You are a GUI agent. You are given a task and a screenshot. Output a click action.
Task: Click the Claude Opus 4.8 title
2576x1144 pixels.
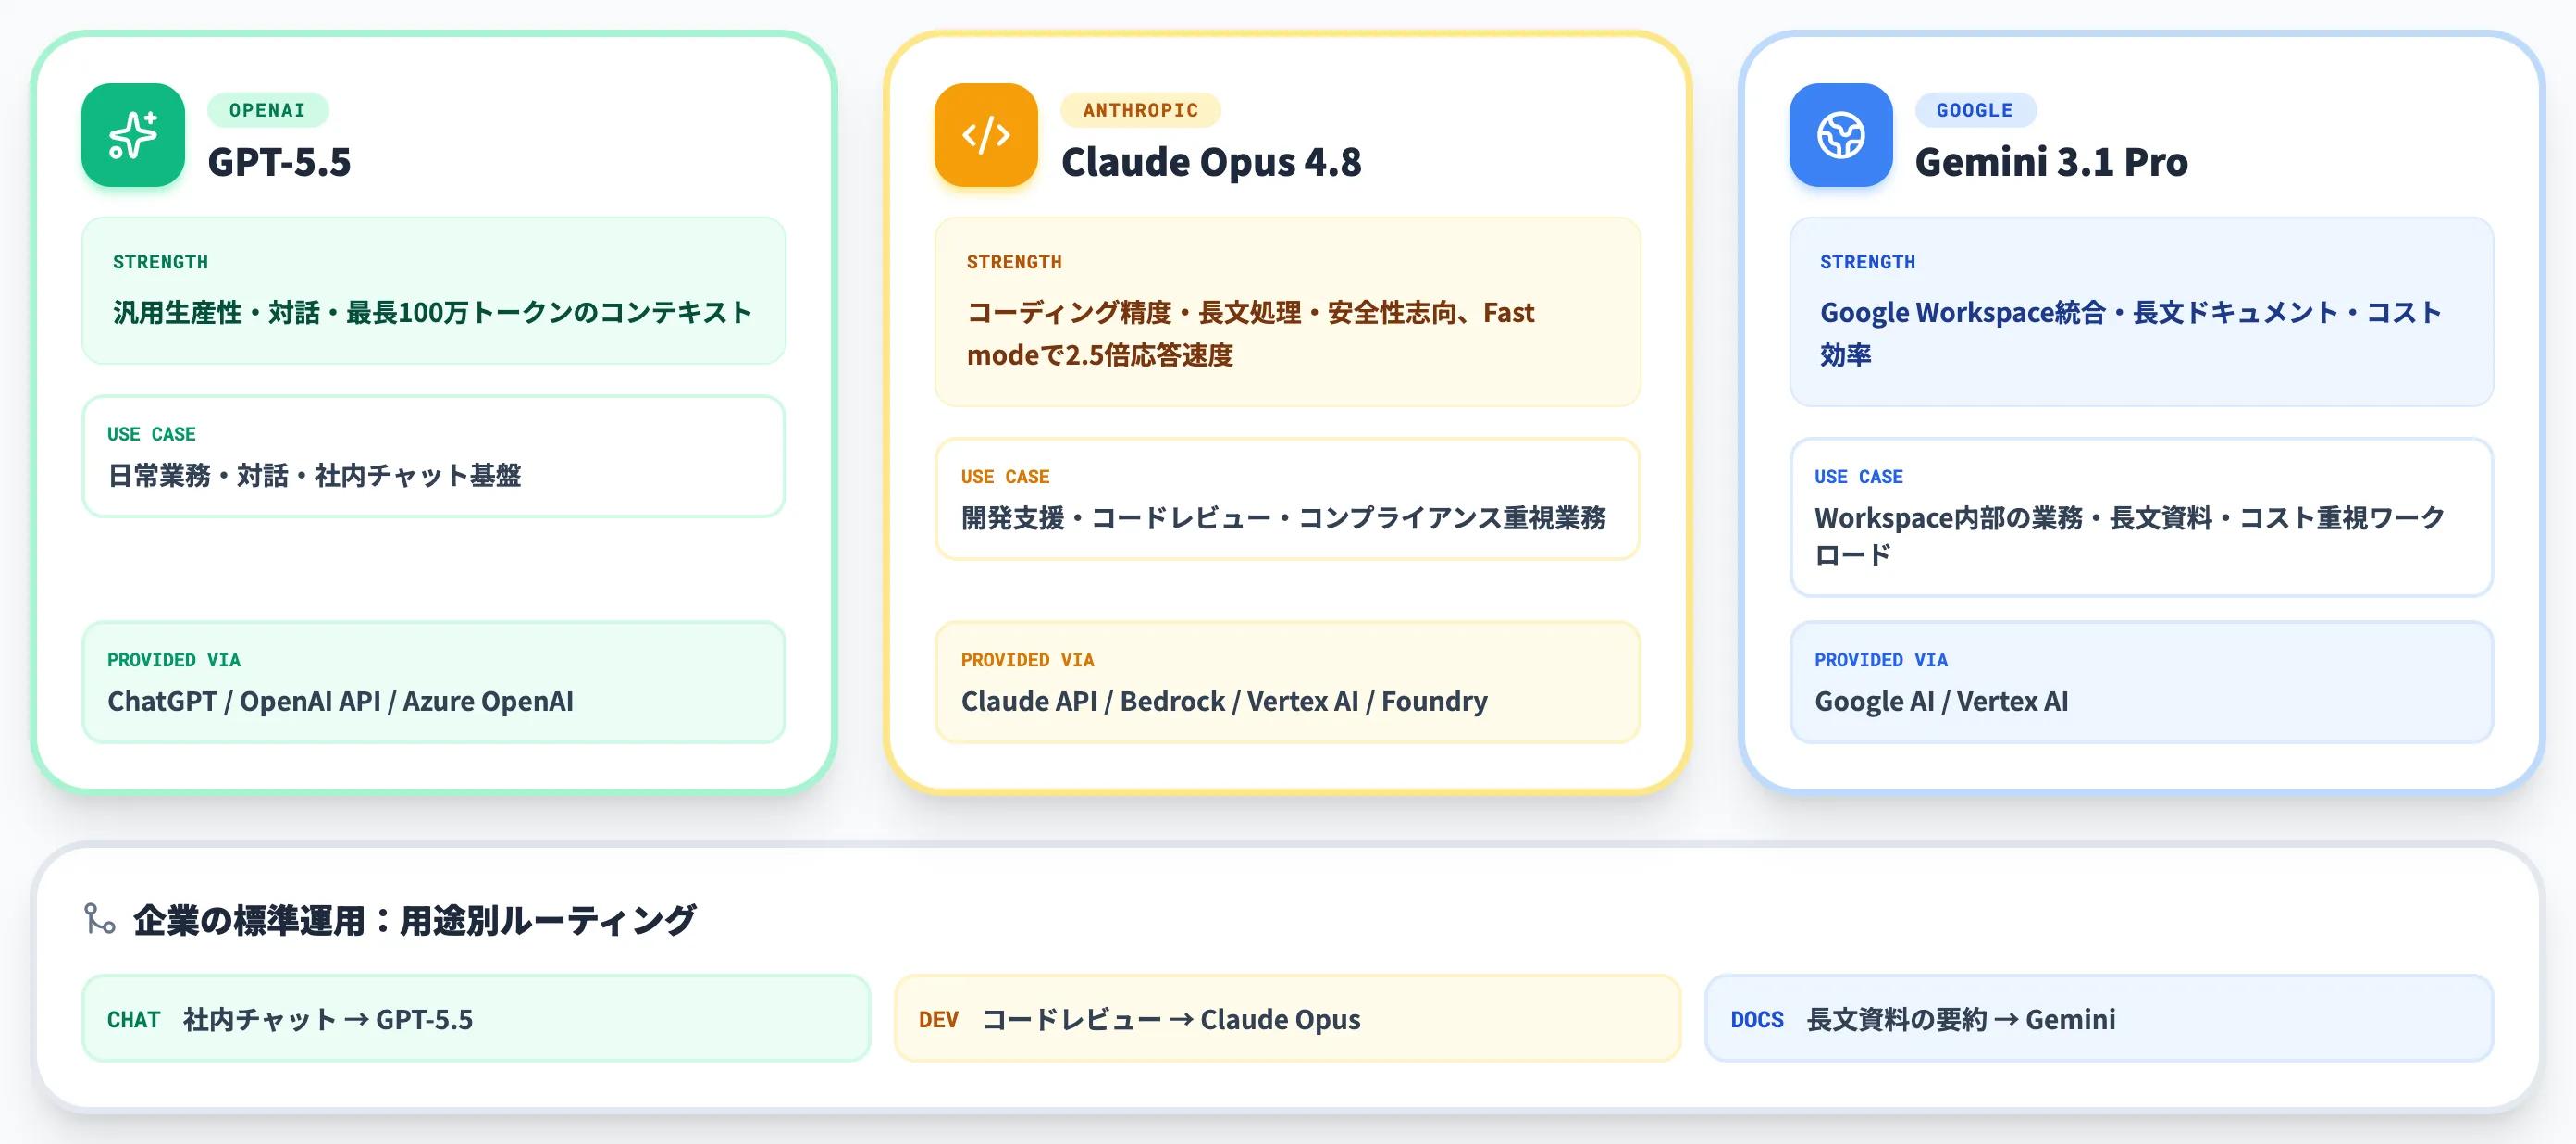tap(1211, 162)
